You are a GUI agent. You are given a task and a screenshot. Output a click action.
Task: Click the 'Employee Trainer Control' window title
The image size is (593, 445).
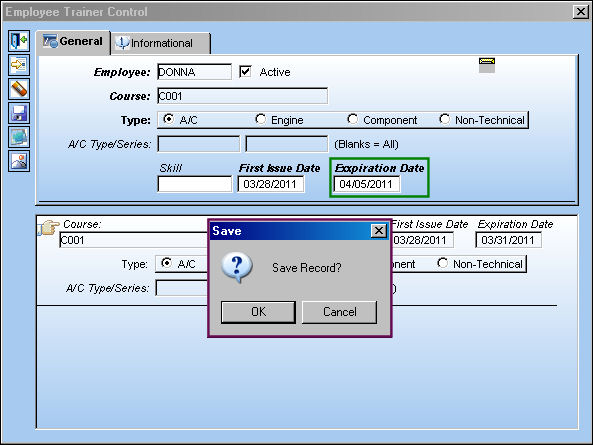pyautogui.click(x=76, y=12)
